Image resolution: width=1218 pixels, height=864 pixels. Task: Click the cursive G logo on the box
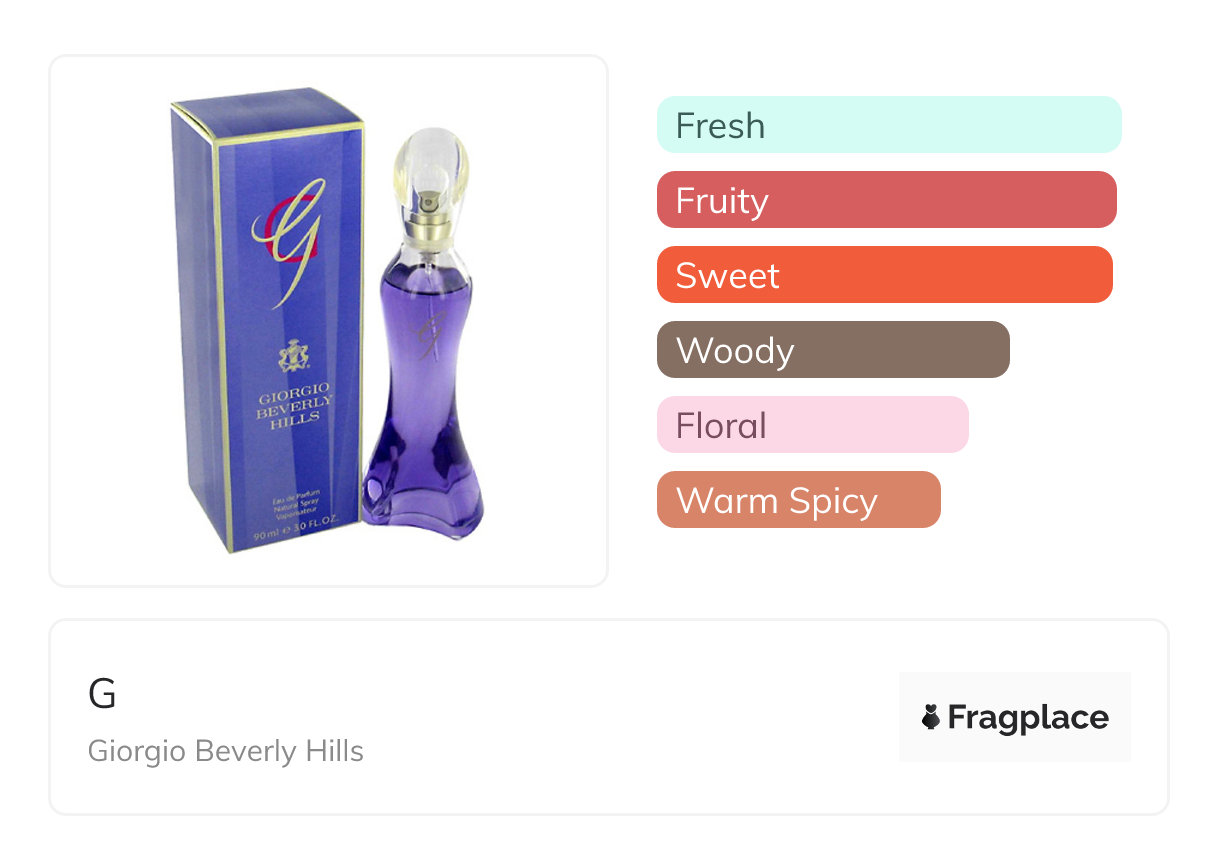click(x=291, y=233)
